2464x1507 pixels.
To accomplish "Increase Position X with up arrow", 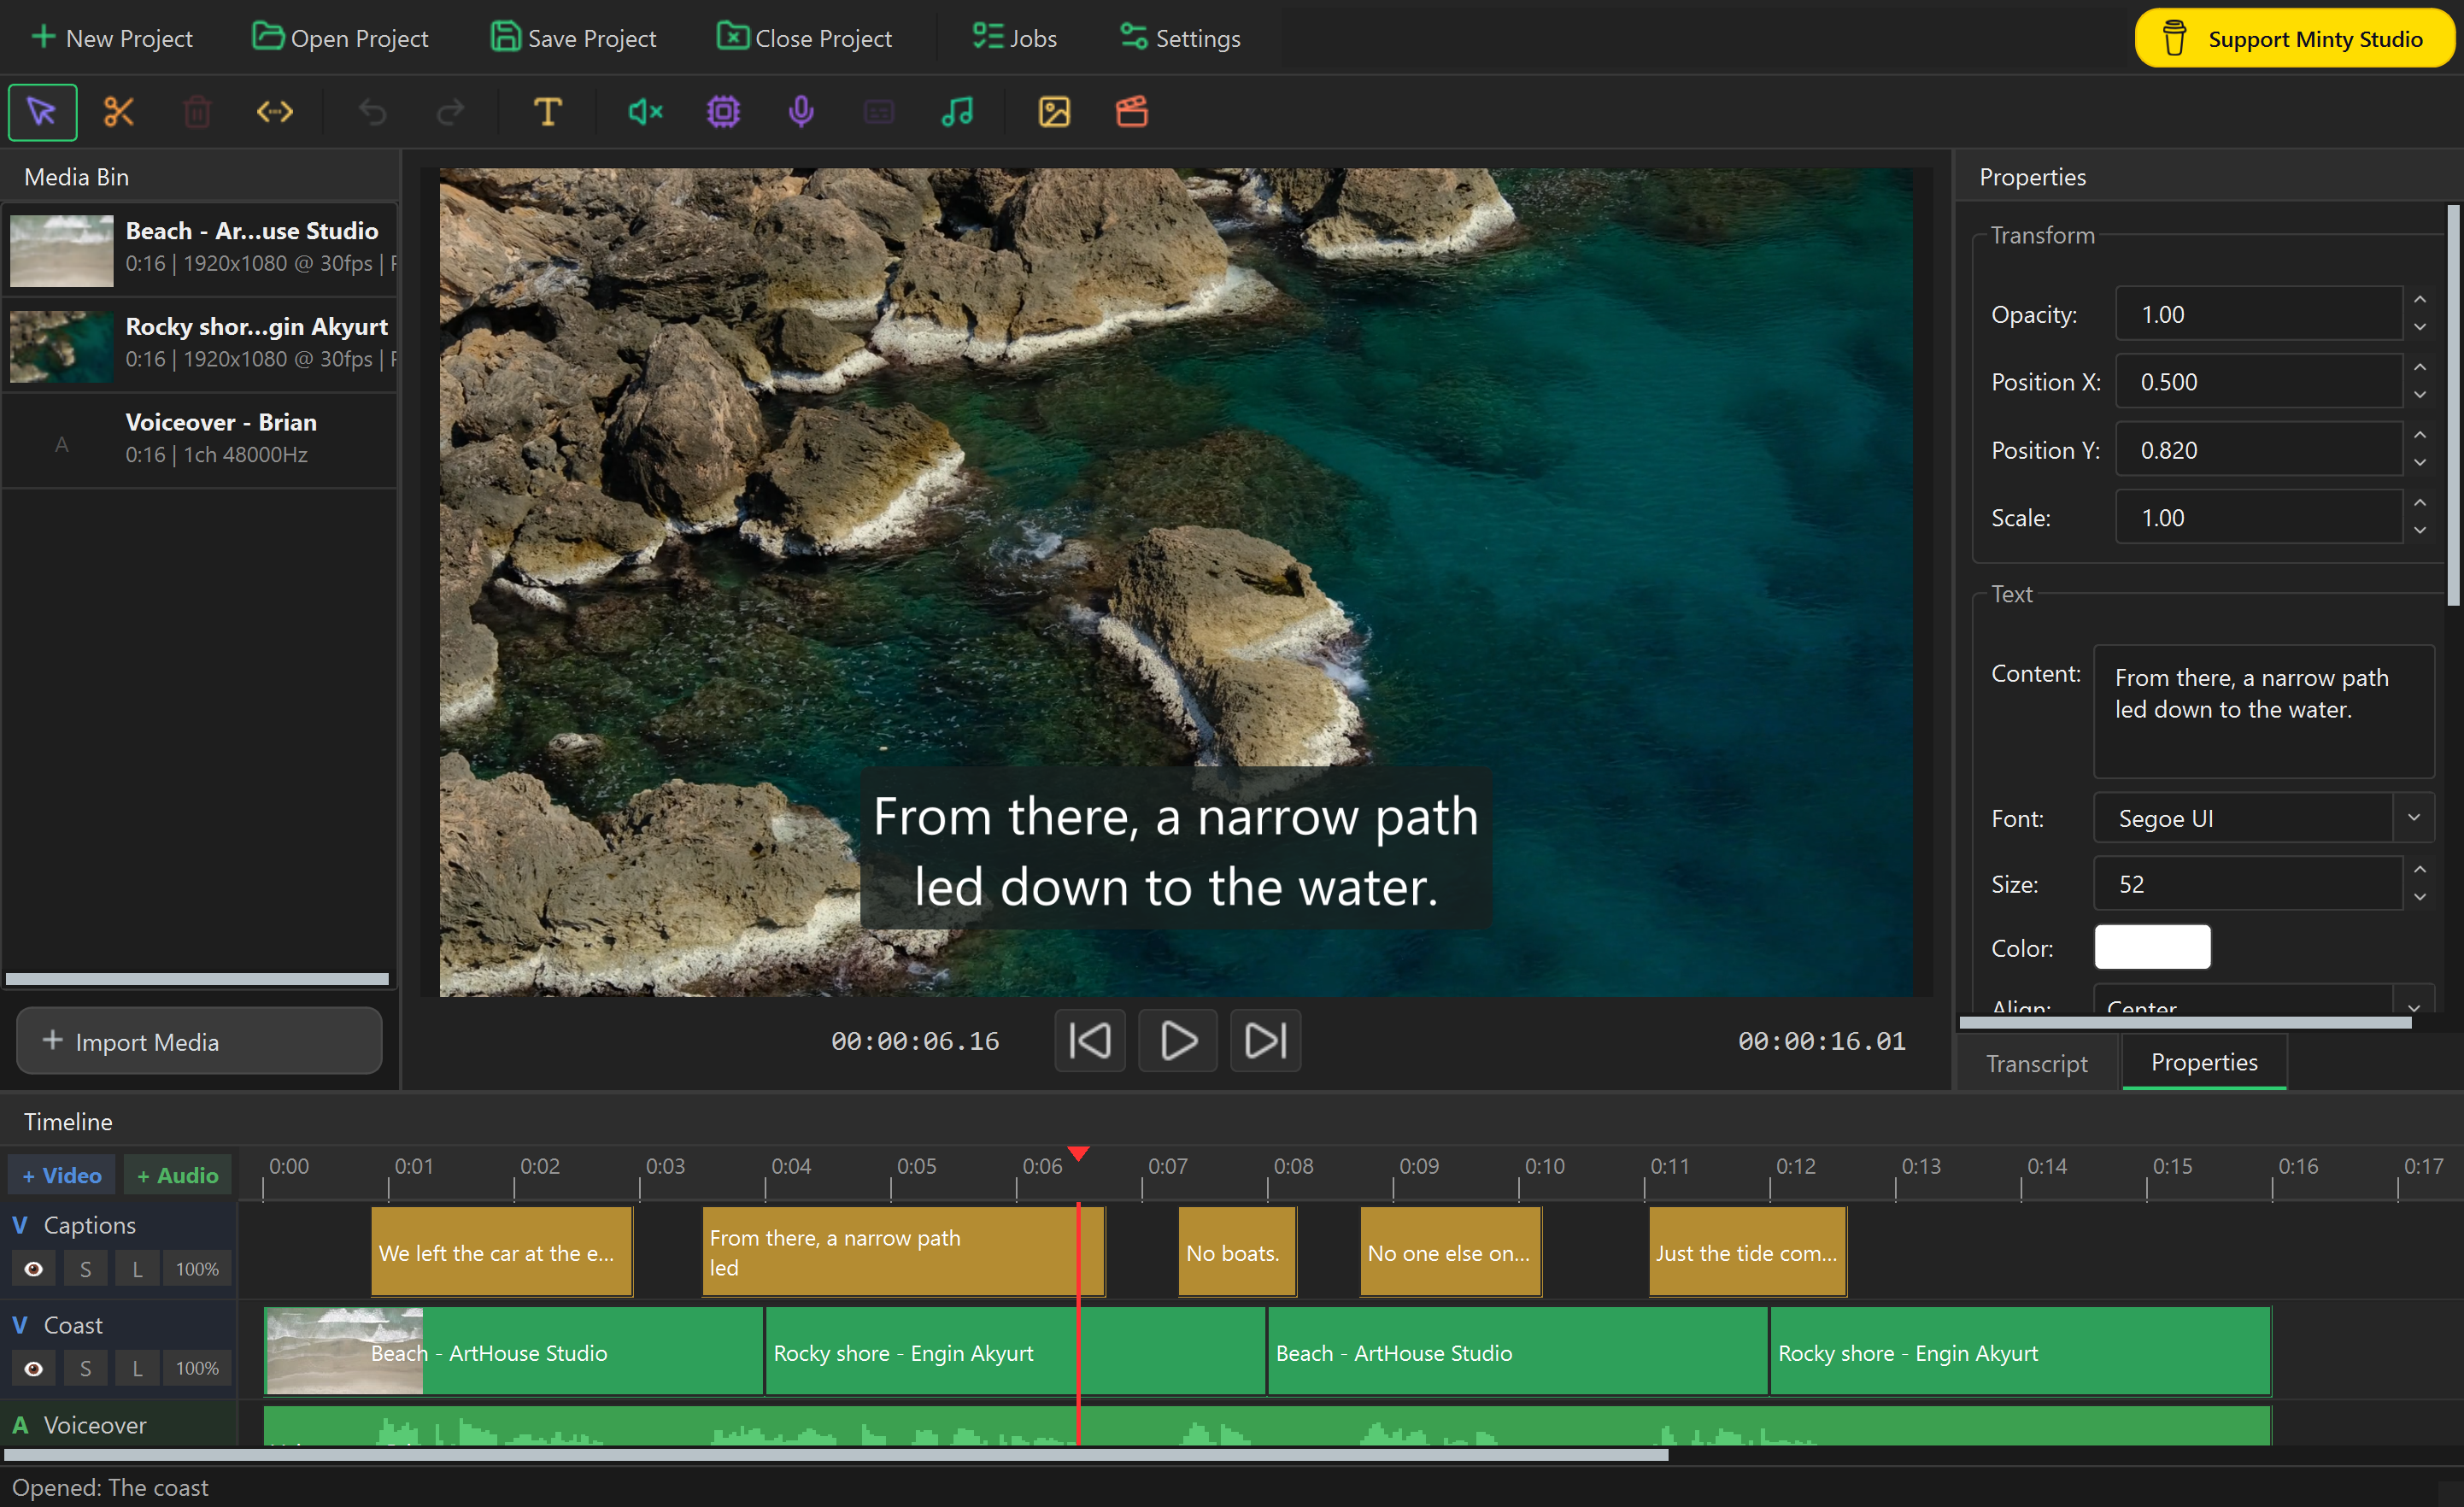I will pyautogui.click(x=2420, y=367).
